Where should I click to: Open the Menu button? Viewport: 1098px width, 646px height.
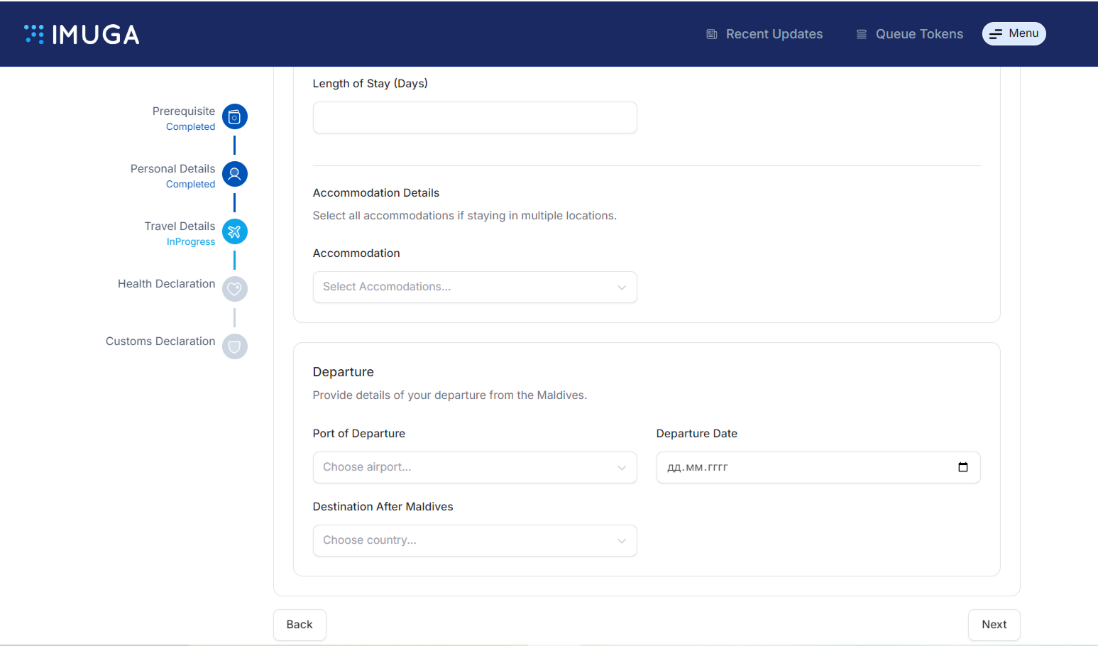click(x=1013, y=34)
